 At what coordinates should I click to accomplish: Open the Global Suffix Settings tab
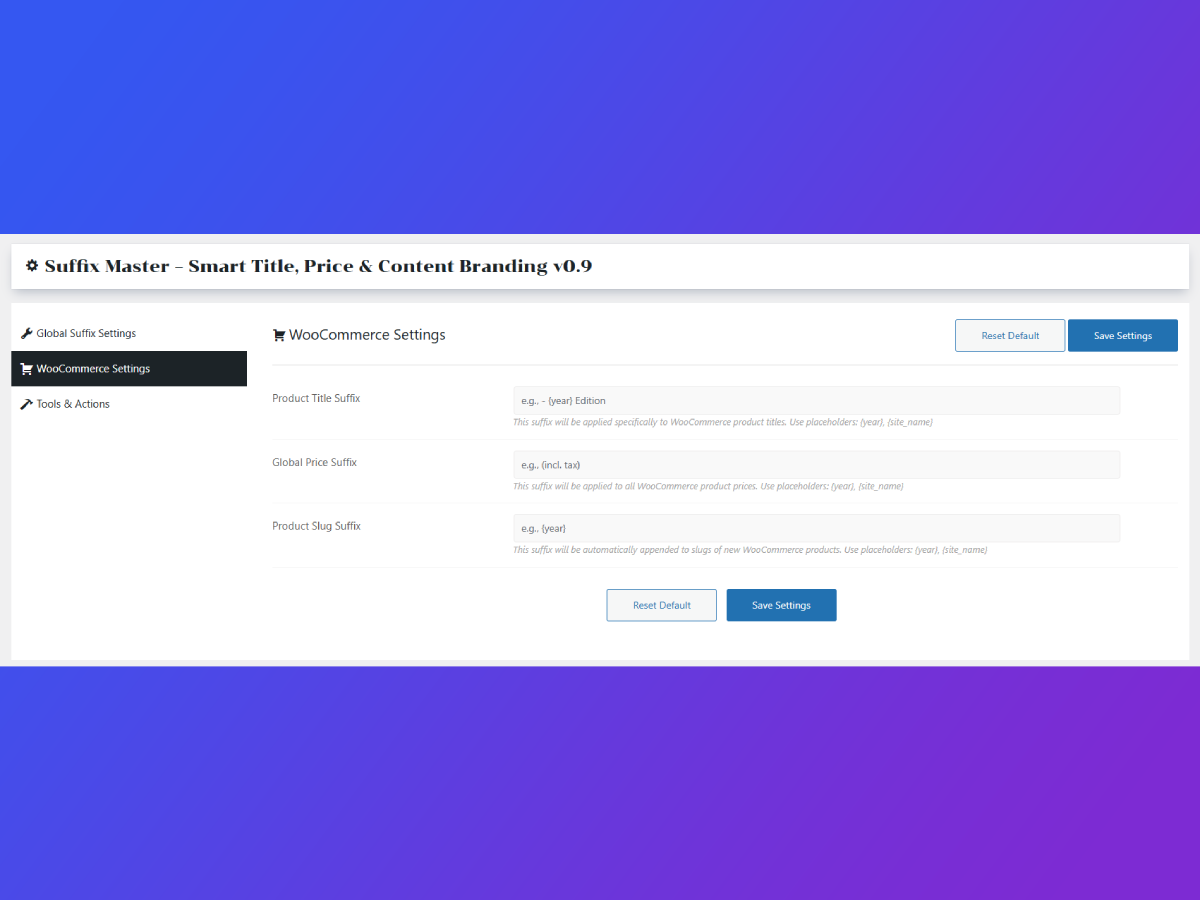(x=86, y=333)
